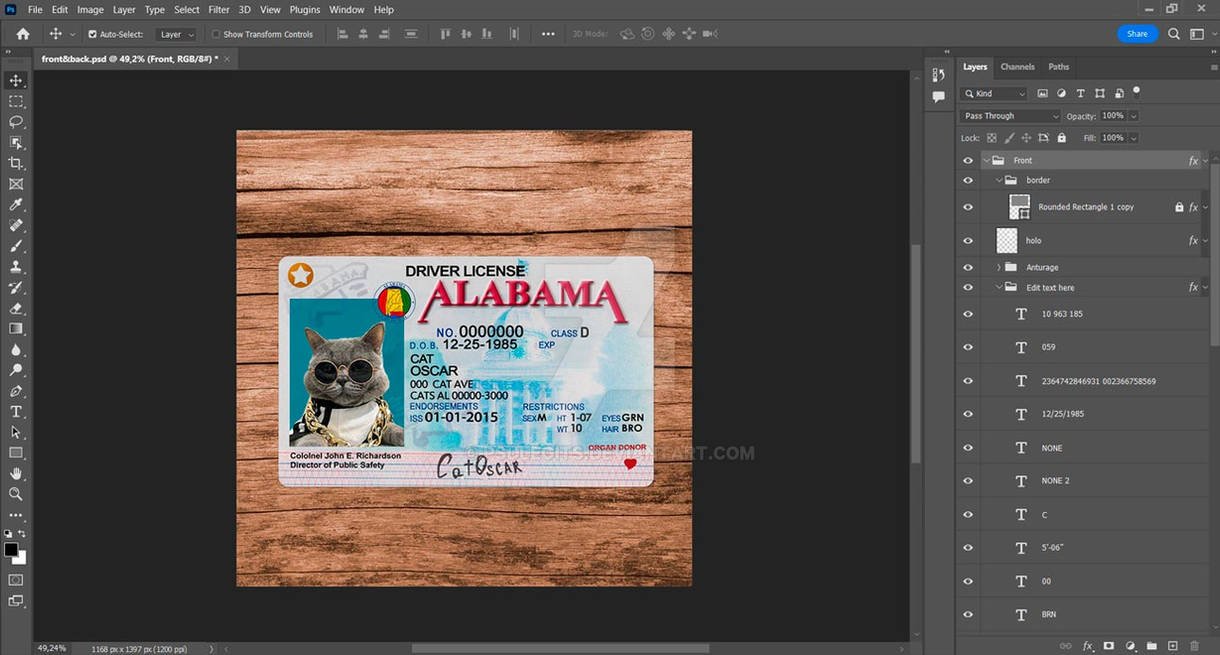Select the Spot Healing Brush tool

(16, 225)
